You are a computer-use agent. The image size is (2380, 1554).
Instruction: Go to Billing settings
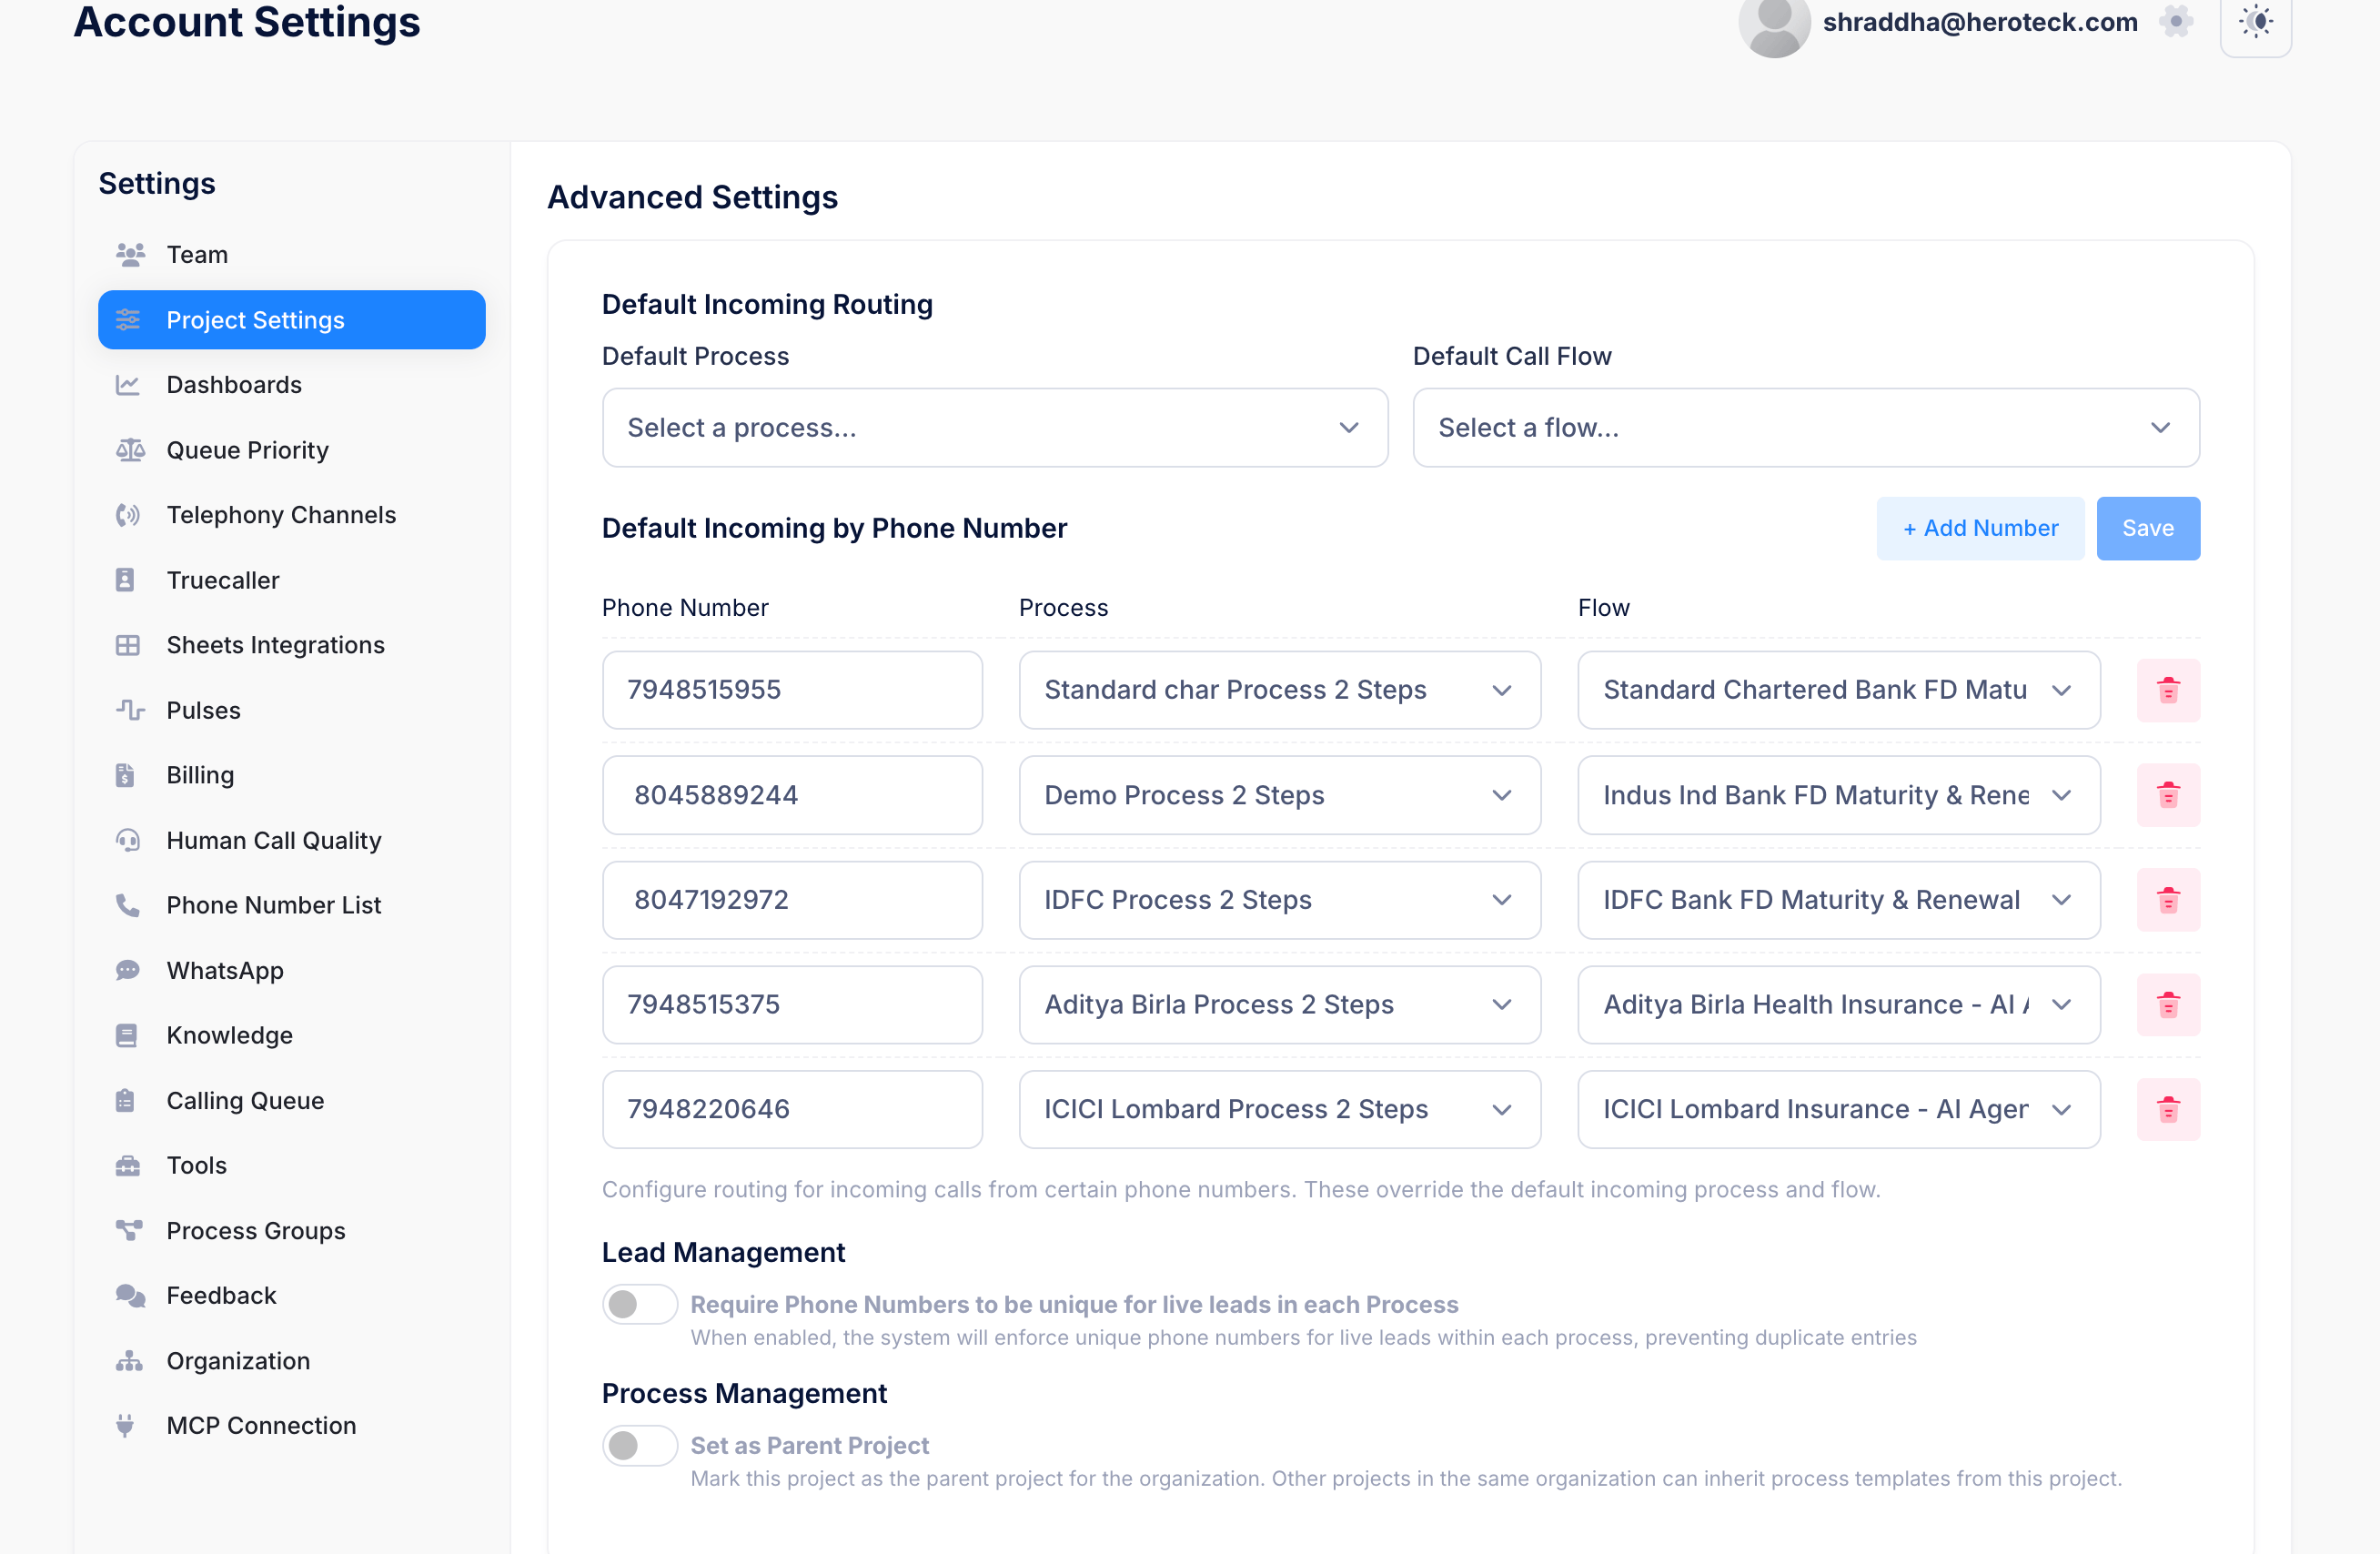click(x=291, y=775)
